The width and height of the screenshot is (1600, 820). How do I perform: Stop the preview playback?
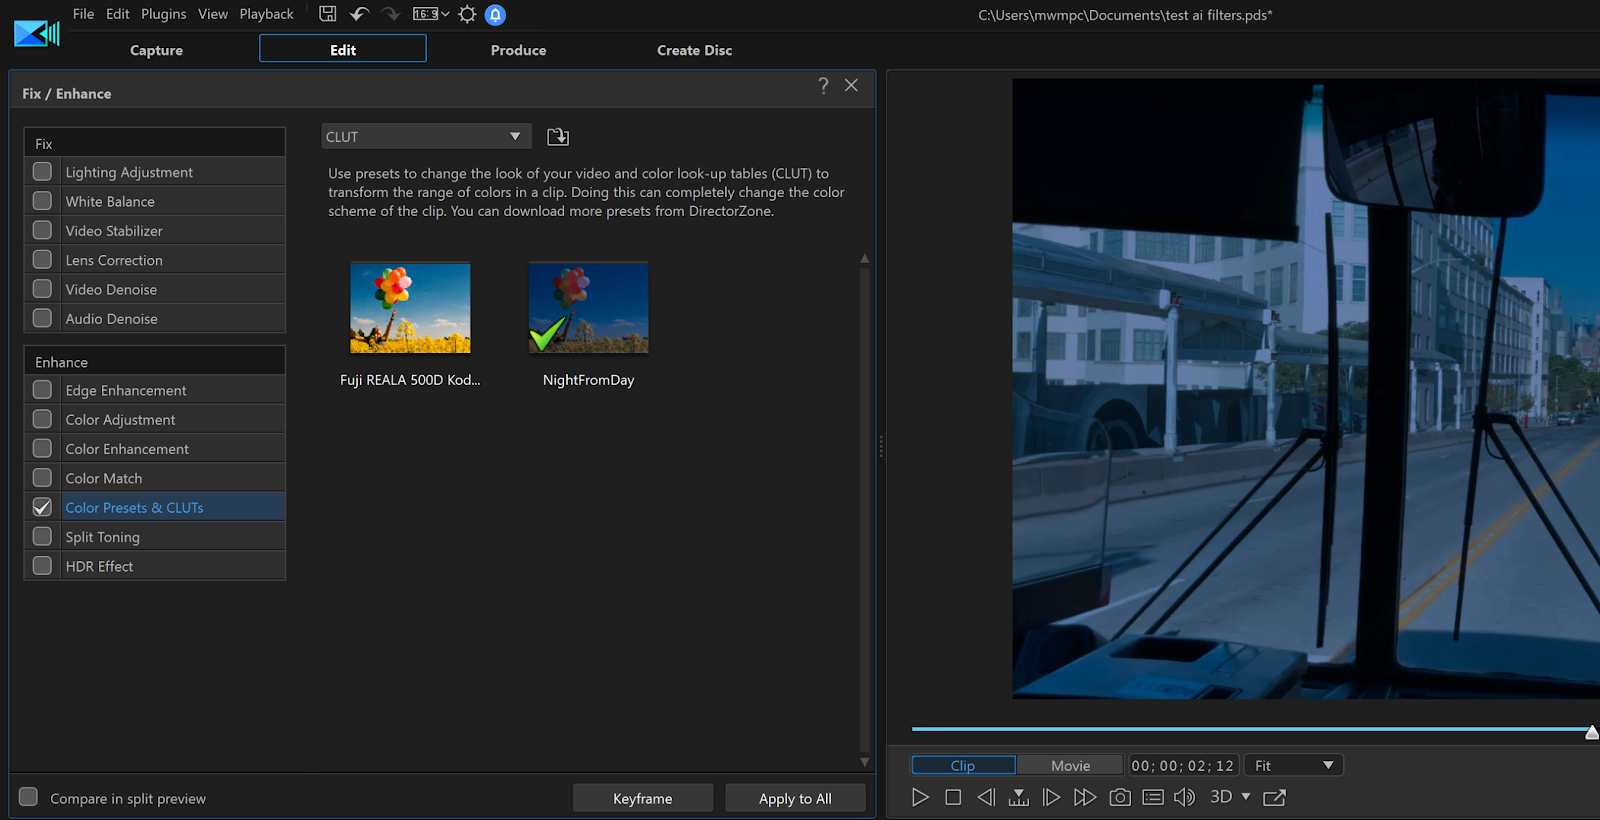pyautogui.click(x=953, y=797)
